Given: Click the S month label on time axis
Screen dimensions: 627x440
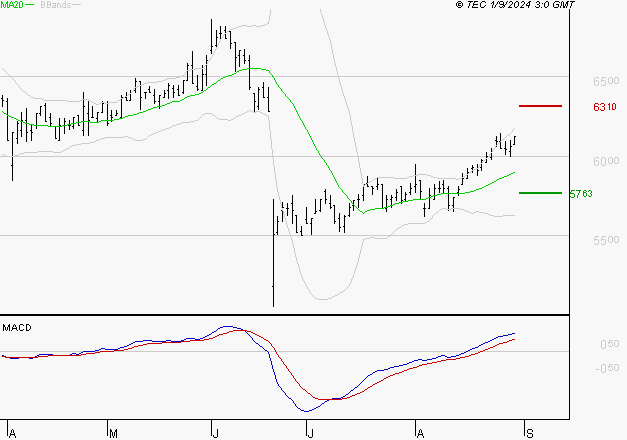Looking at the screenshot, I should point(530,434).
